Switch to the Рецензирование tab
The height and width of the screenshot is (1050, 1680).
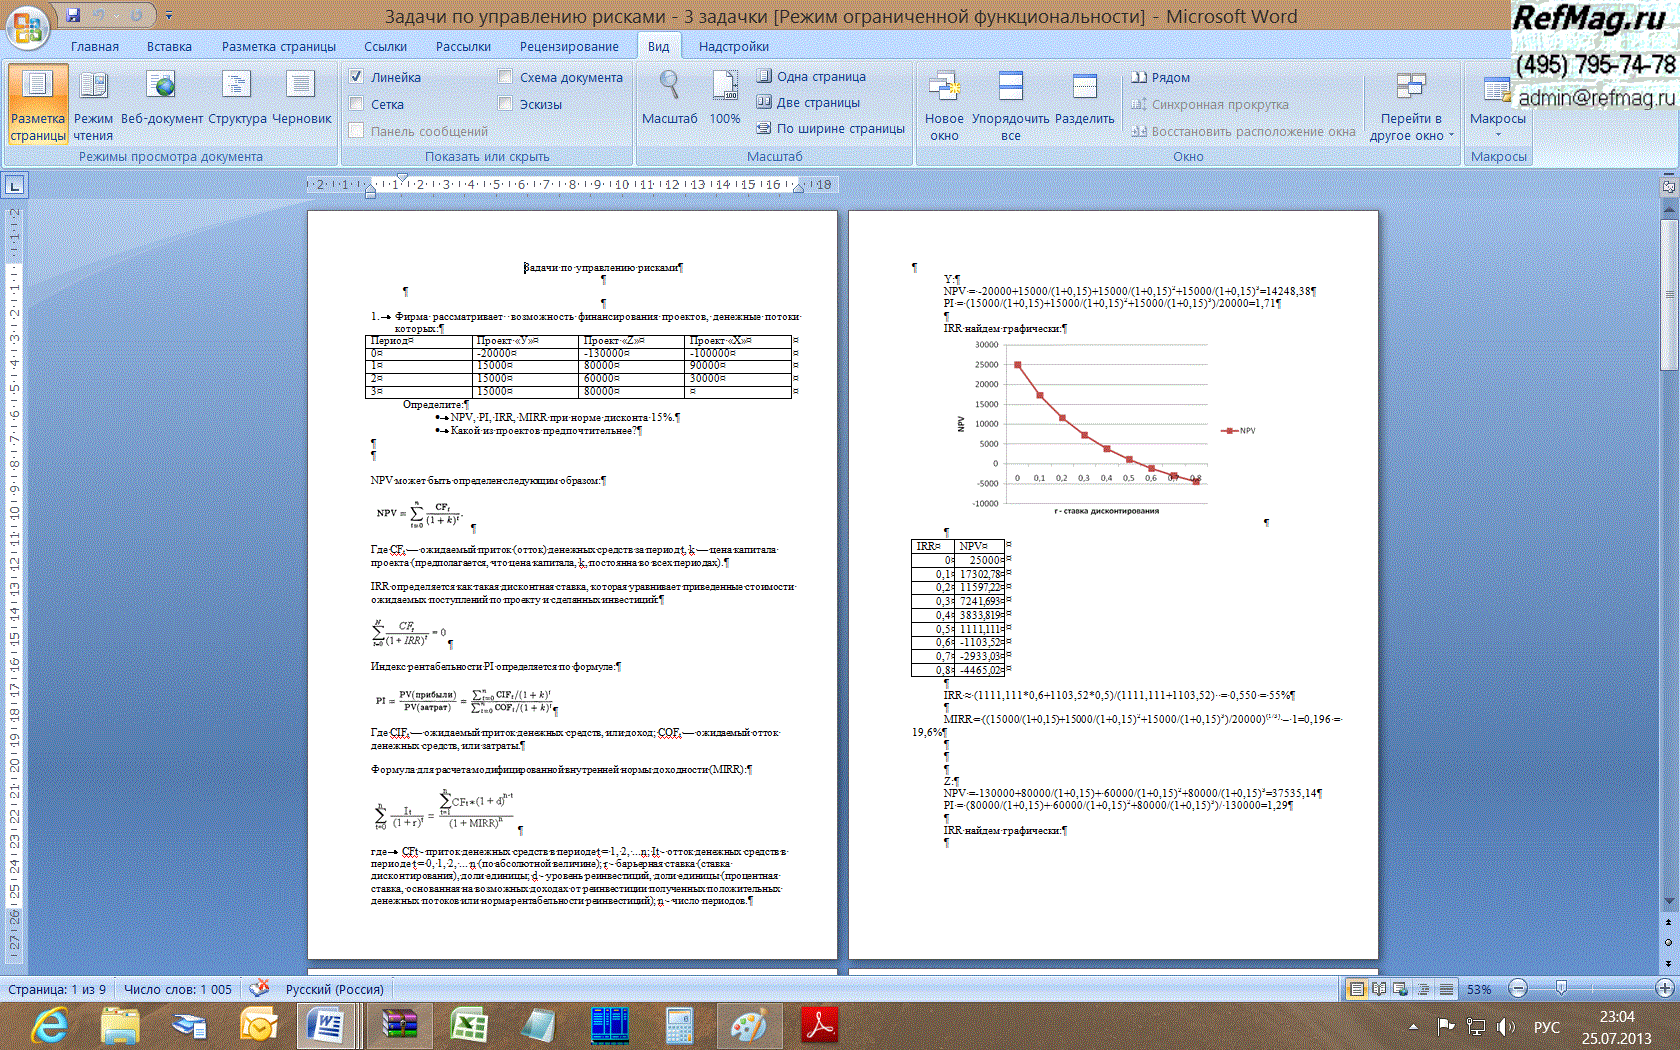pyautogui.click(x=568, y=46)
